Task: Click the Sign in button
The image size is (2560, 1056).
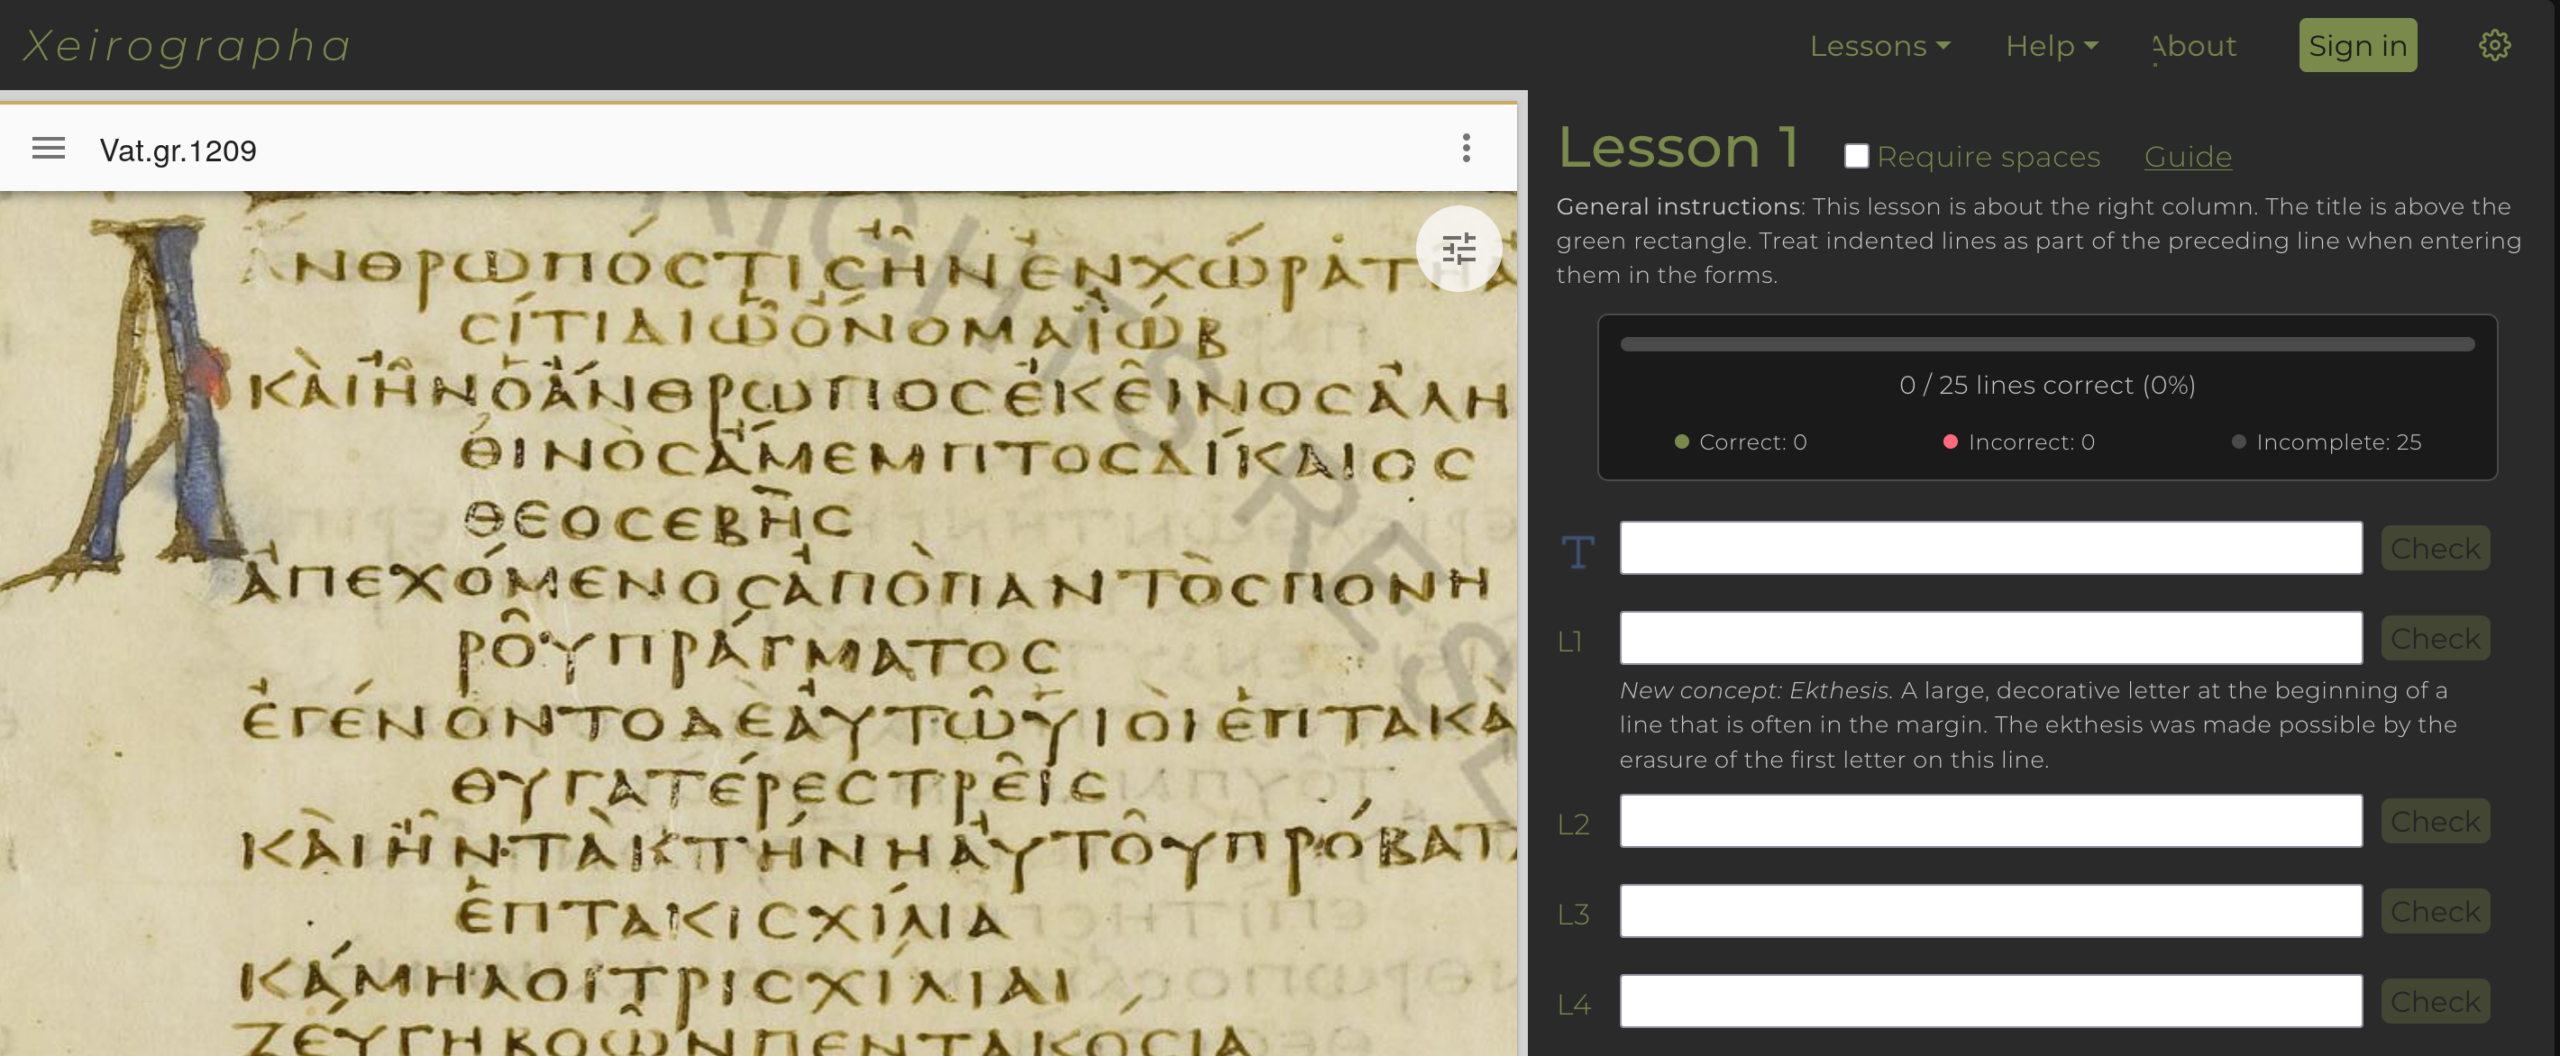Action: coord(2357,45)
